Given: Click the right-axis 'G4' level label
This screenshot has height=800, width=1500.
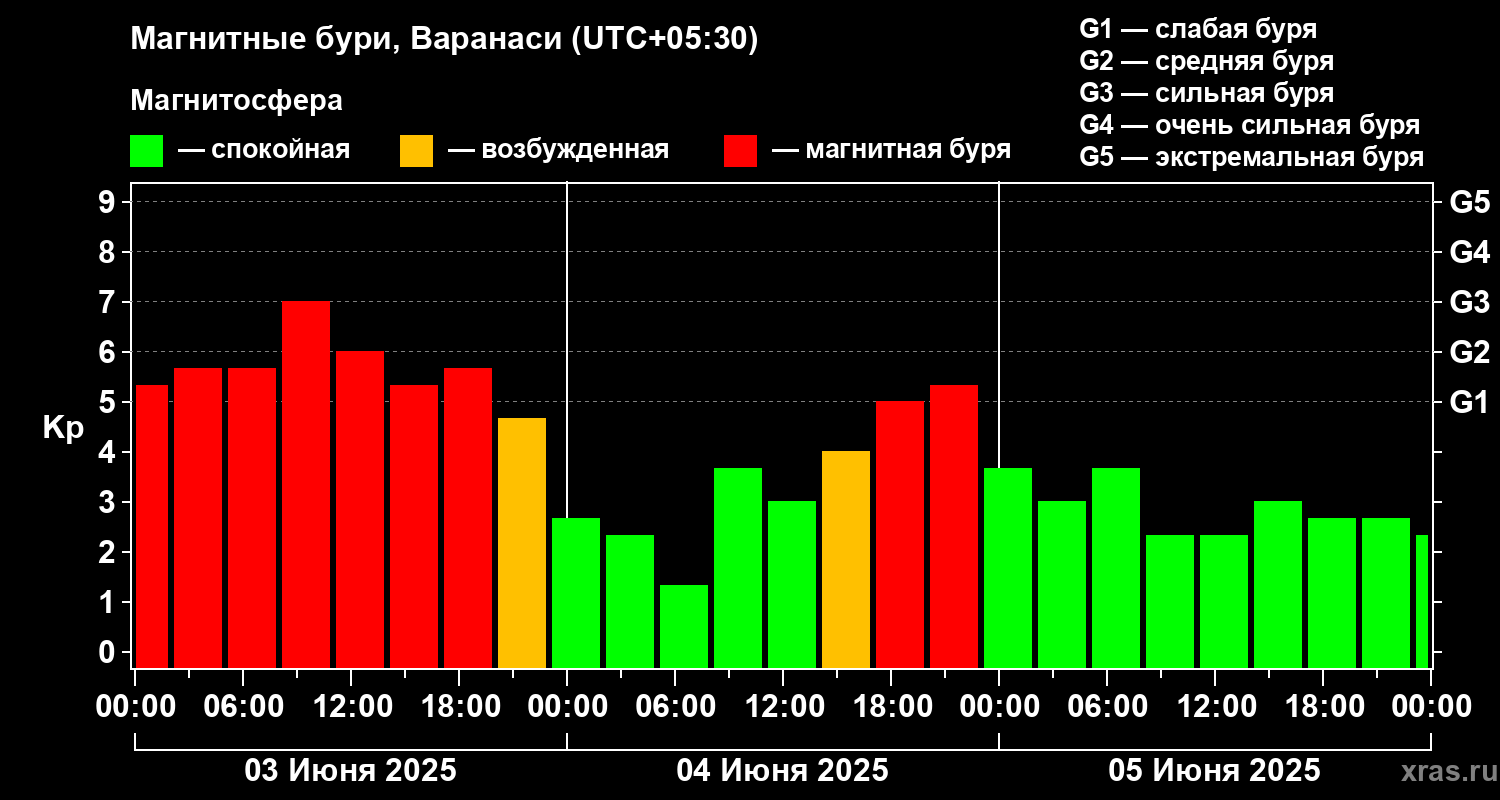Looking at the screenshot, I should (x=1469, y=253).
